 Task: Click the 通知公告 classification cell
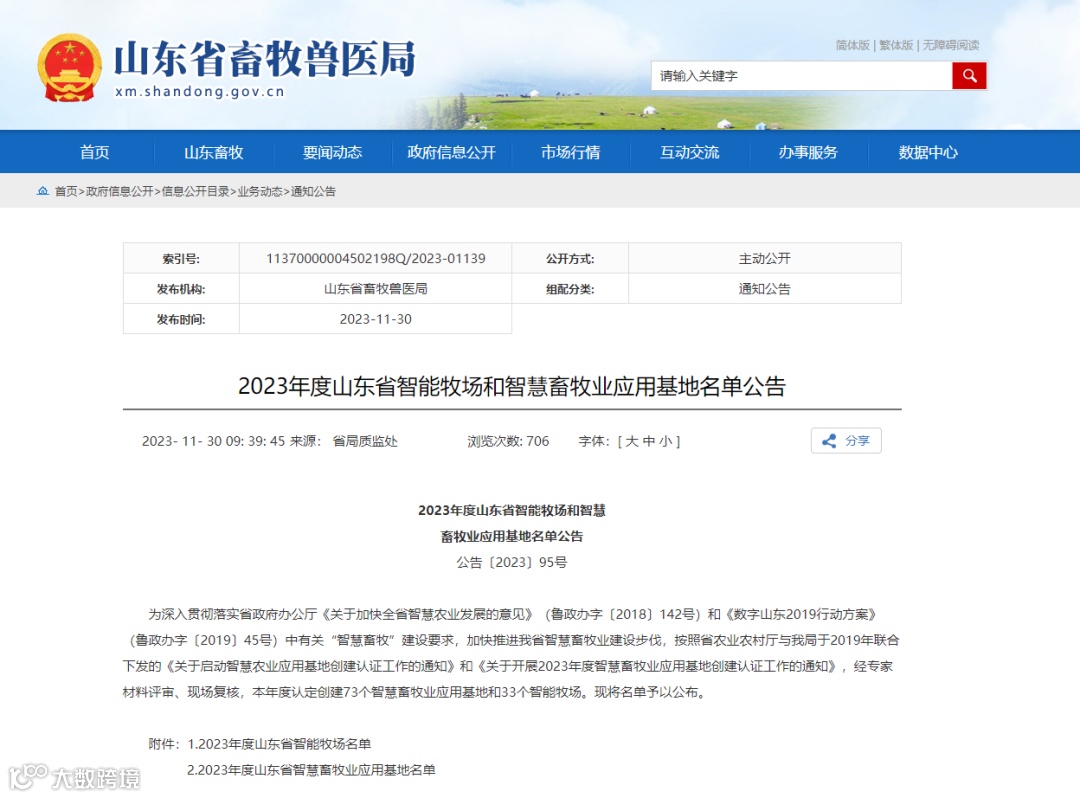(x=765, y=288)
